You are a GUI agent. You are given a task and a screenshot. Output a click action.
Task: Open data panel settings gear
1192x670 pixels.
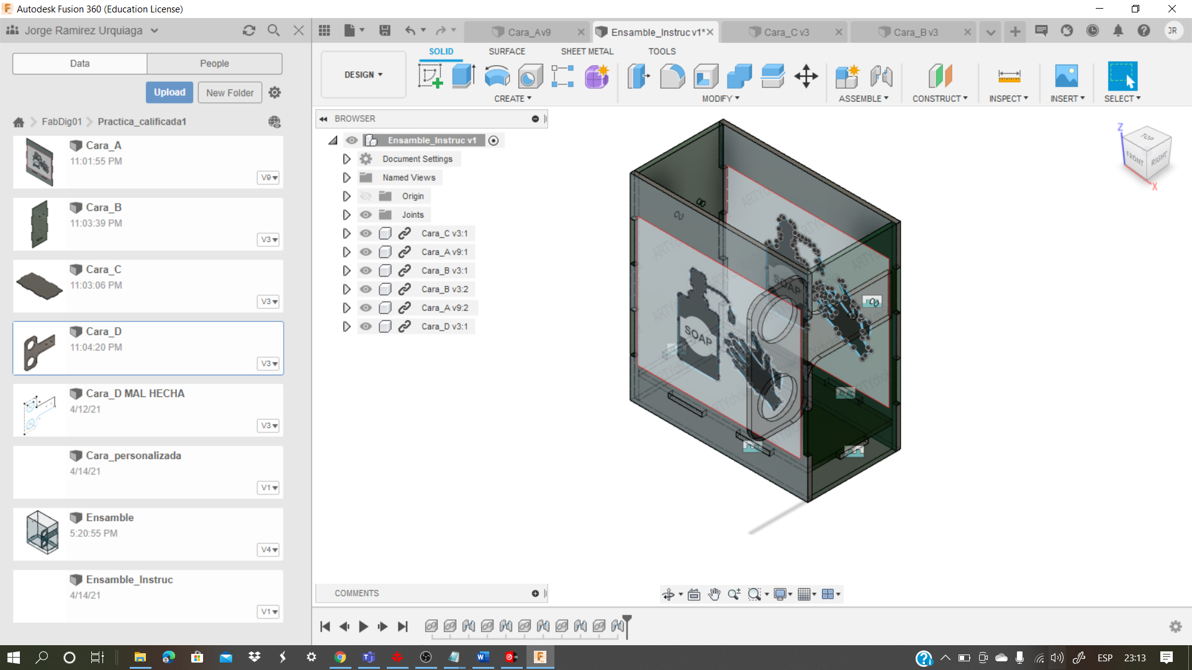point(274,92)
